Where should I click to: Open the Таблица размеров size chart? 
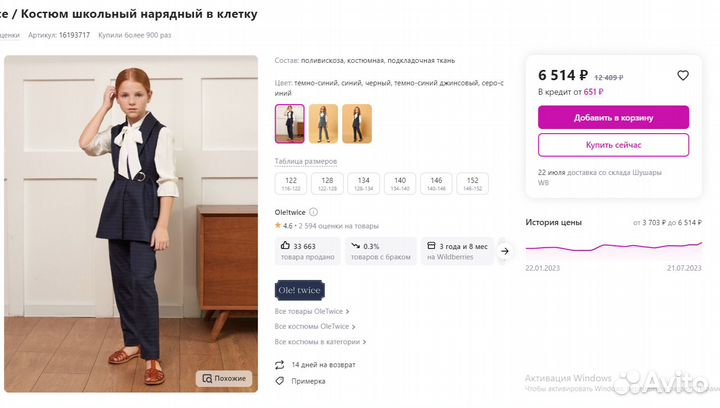pyautogui.click(x=305, y=161)
